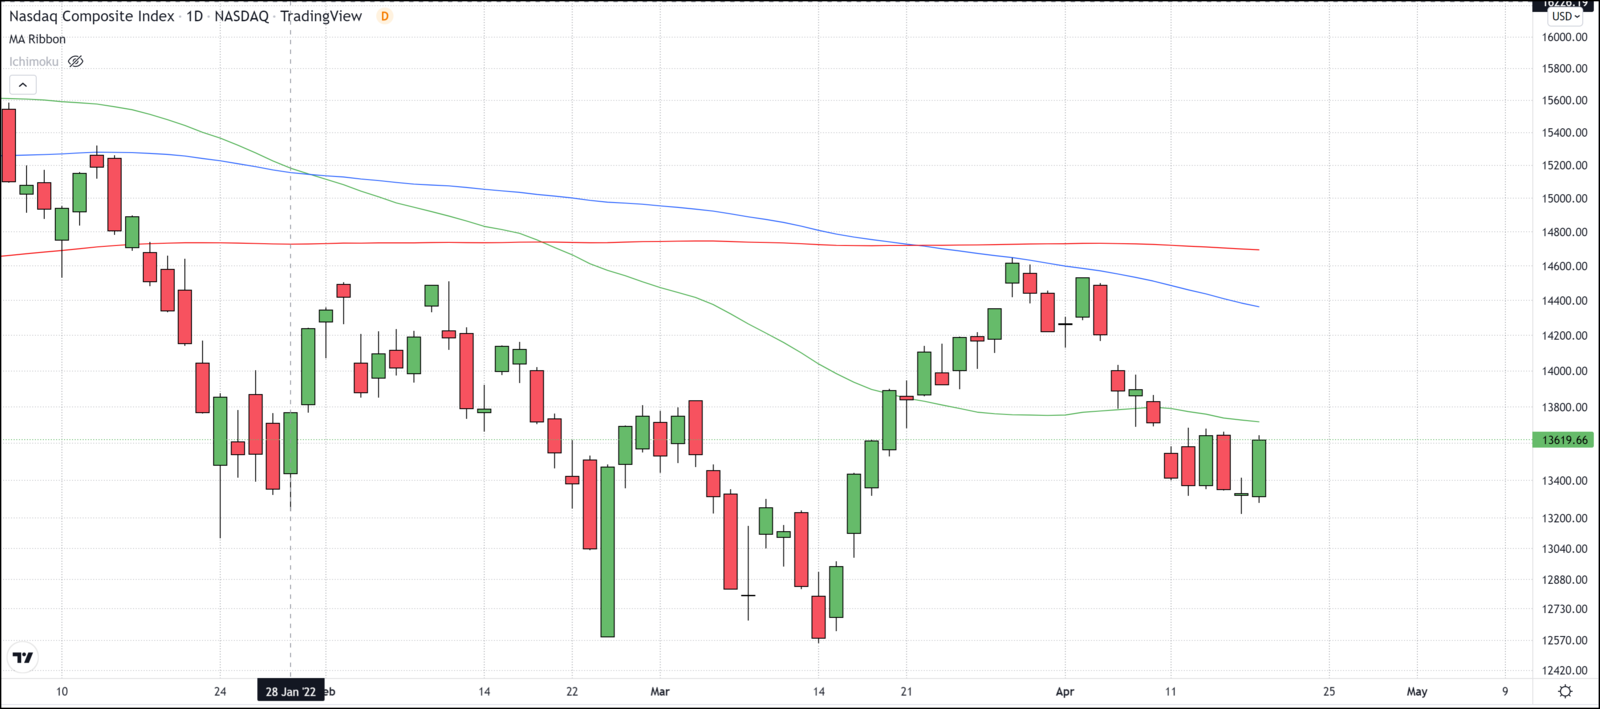
Task: Select the blue moving average line
Action: [700, 208]
